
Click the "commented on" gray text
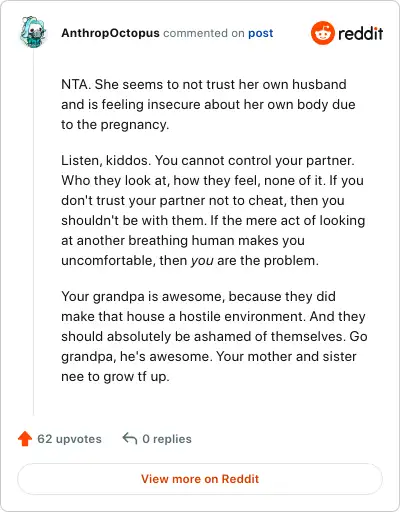tap(204, 33)
